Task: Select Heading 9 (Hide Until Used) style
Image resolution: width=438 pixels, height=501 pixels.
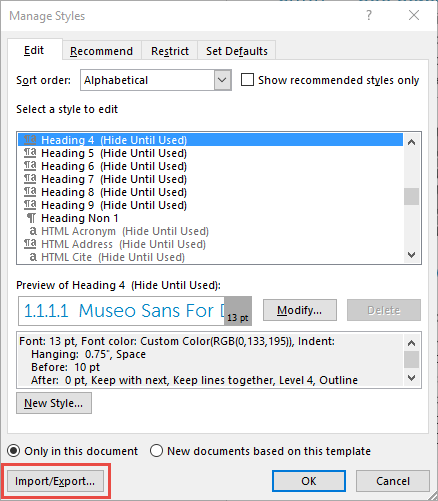Action: coord(210,205)
